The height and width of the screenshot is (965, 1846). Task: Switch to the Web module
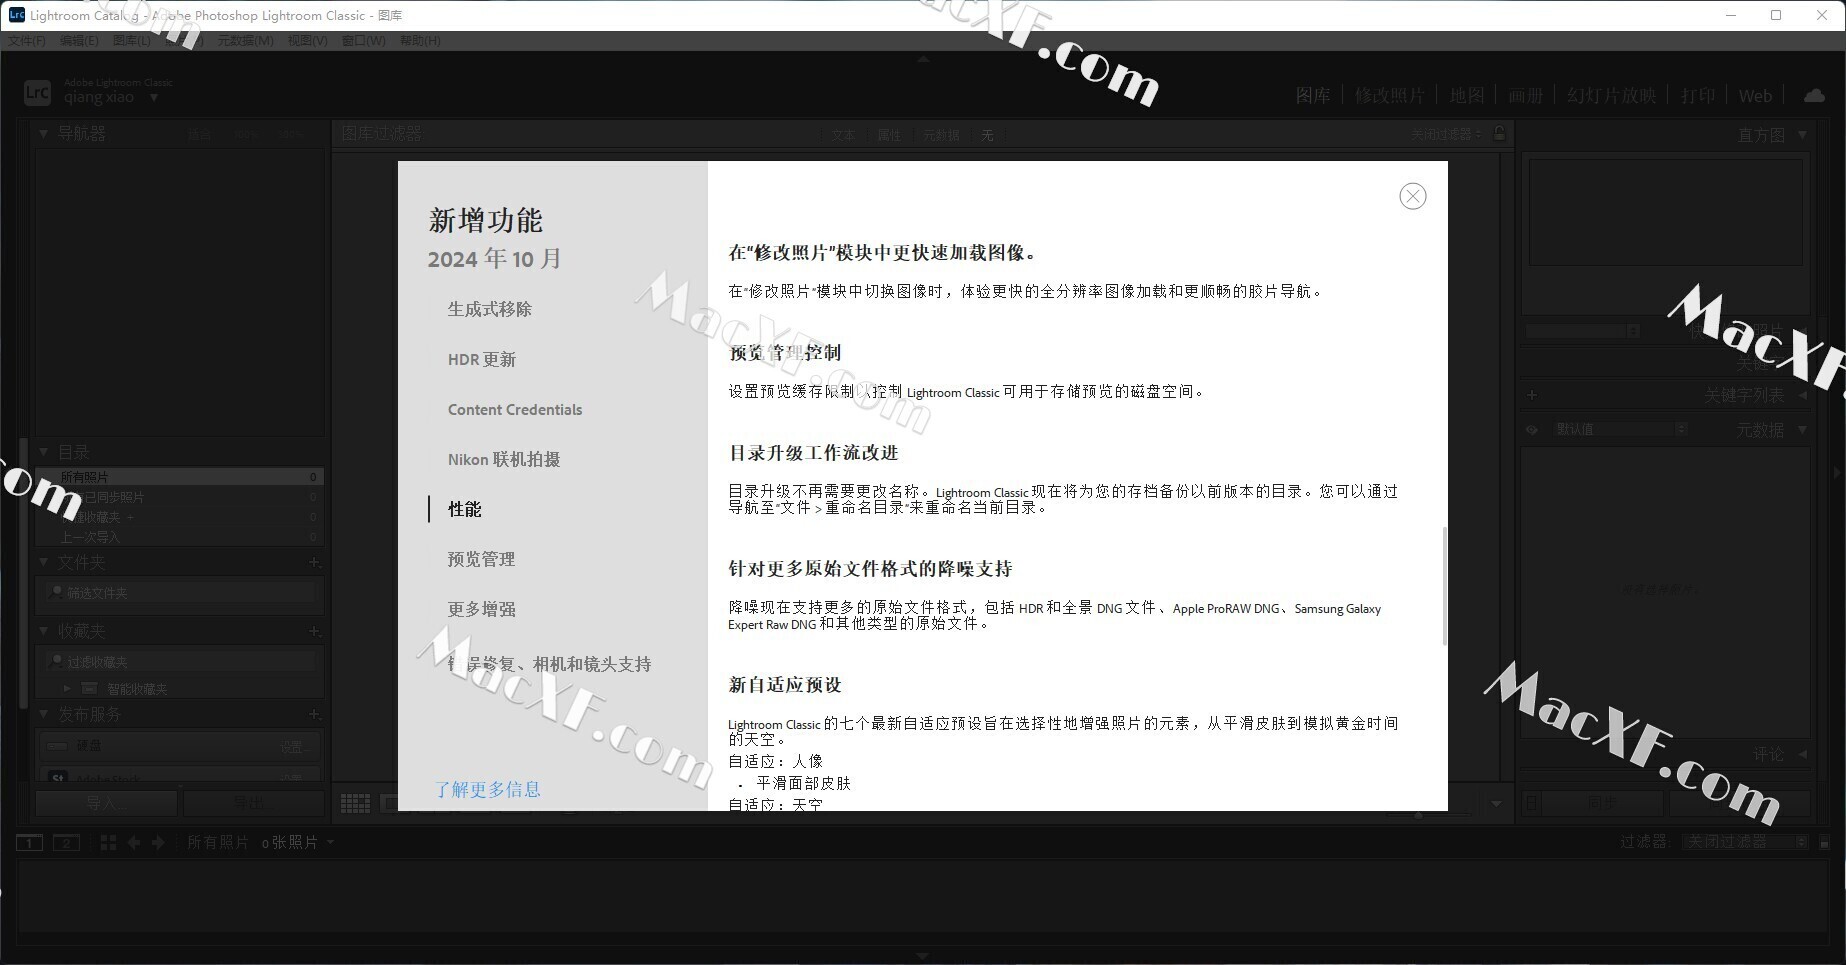pyautogui.click(x=1755, y=96)
